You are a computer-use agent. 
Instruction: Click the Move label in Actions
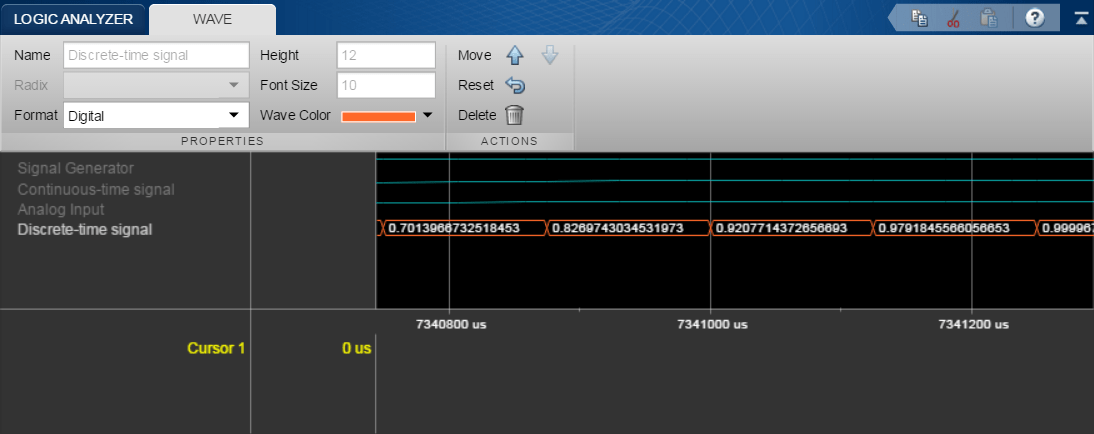[474, 55]
